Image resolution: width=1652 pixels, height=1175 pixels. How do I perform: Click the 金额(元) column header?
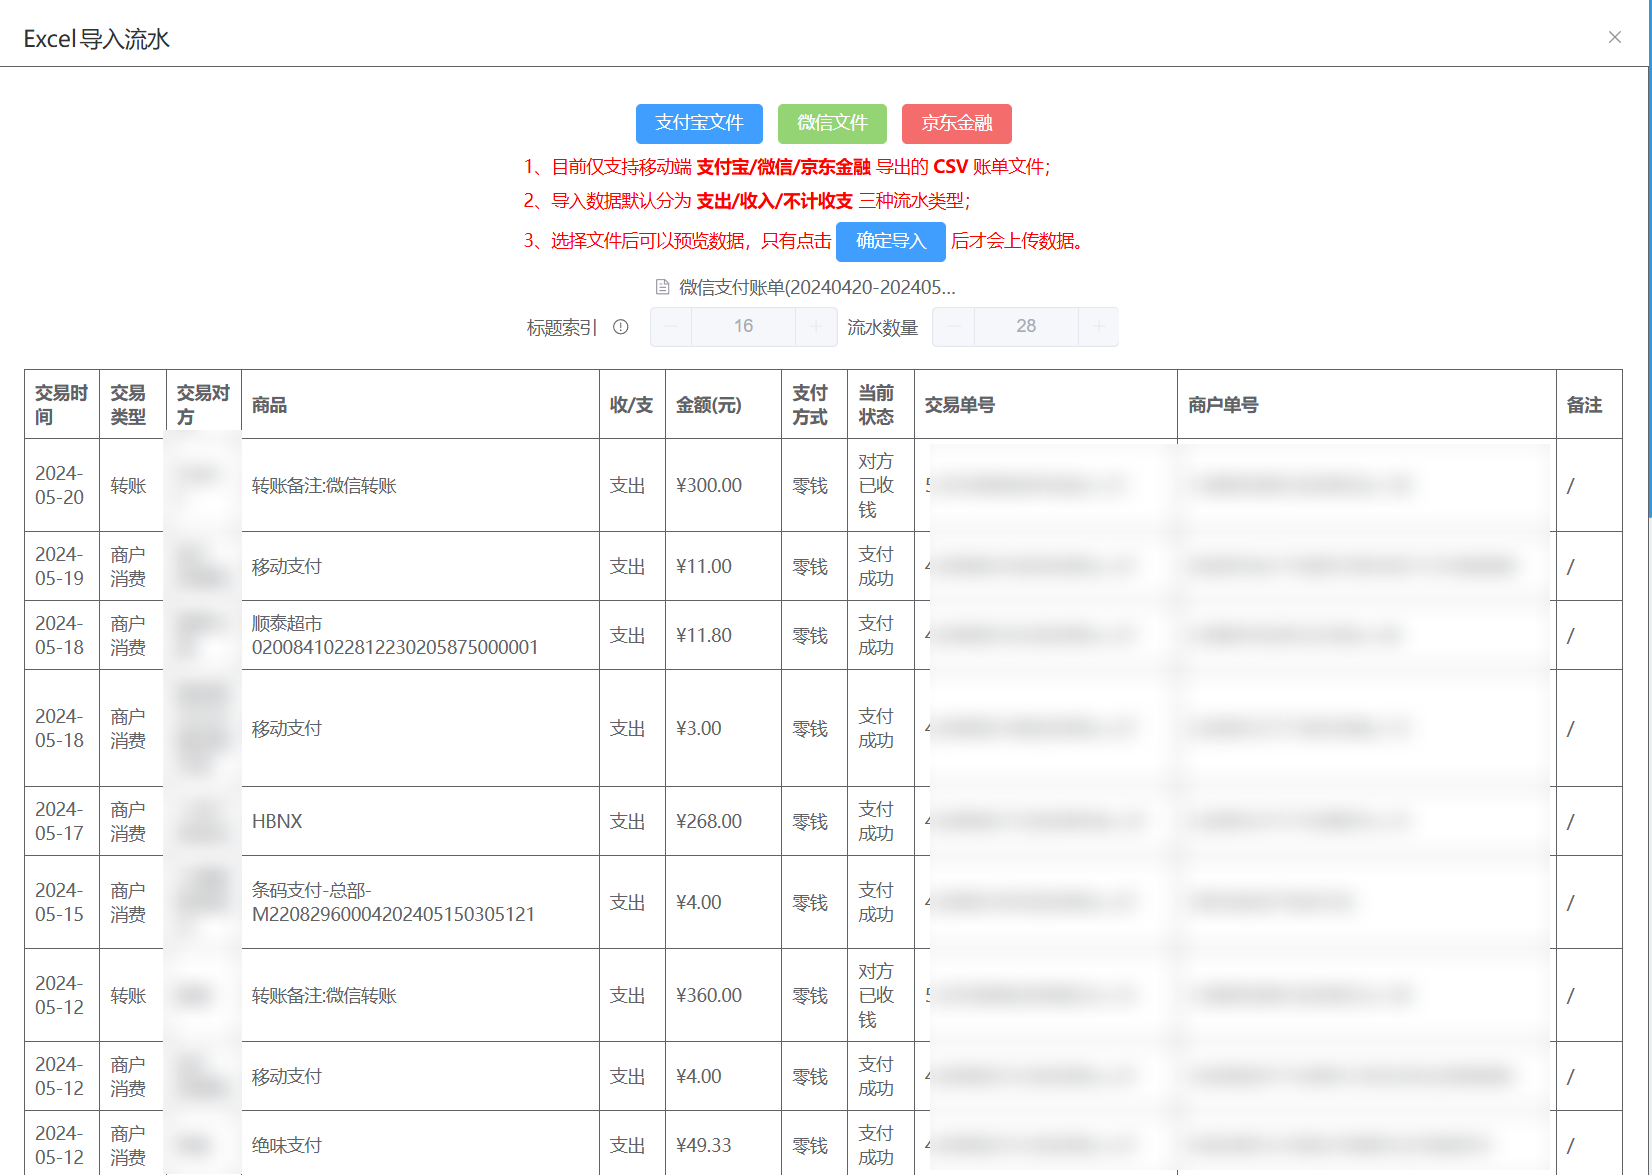tap(724, 405)
